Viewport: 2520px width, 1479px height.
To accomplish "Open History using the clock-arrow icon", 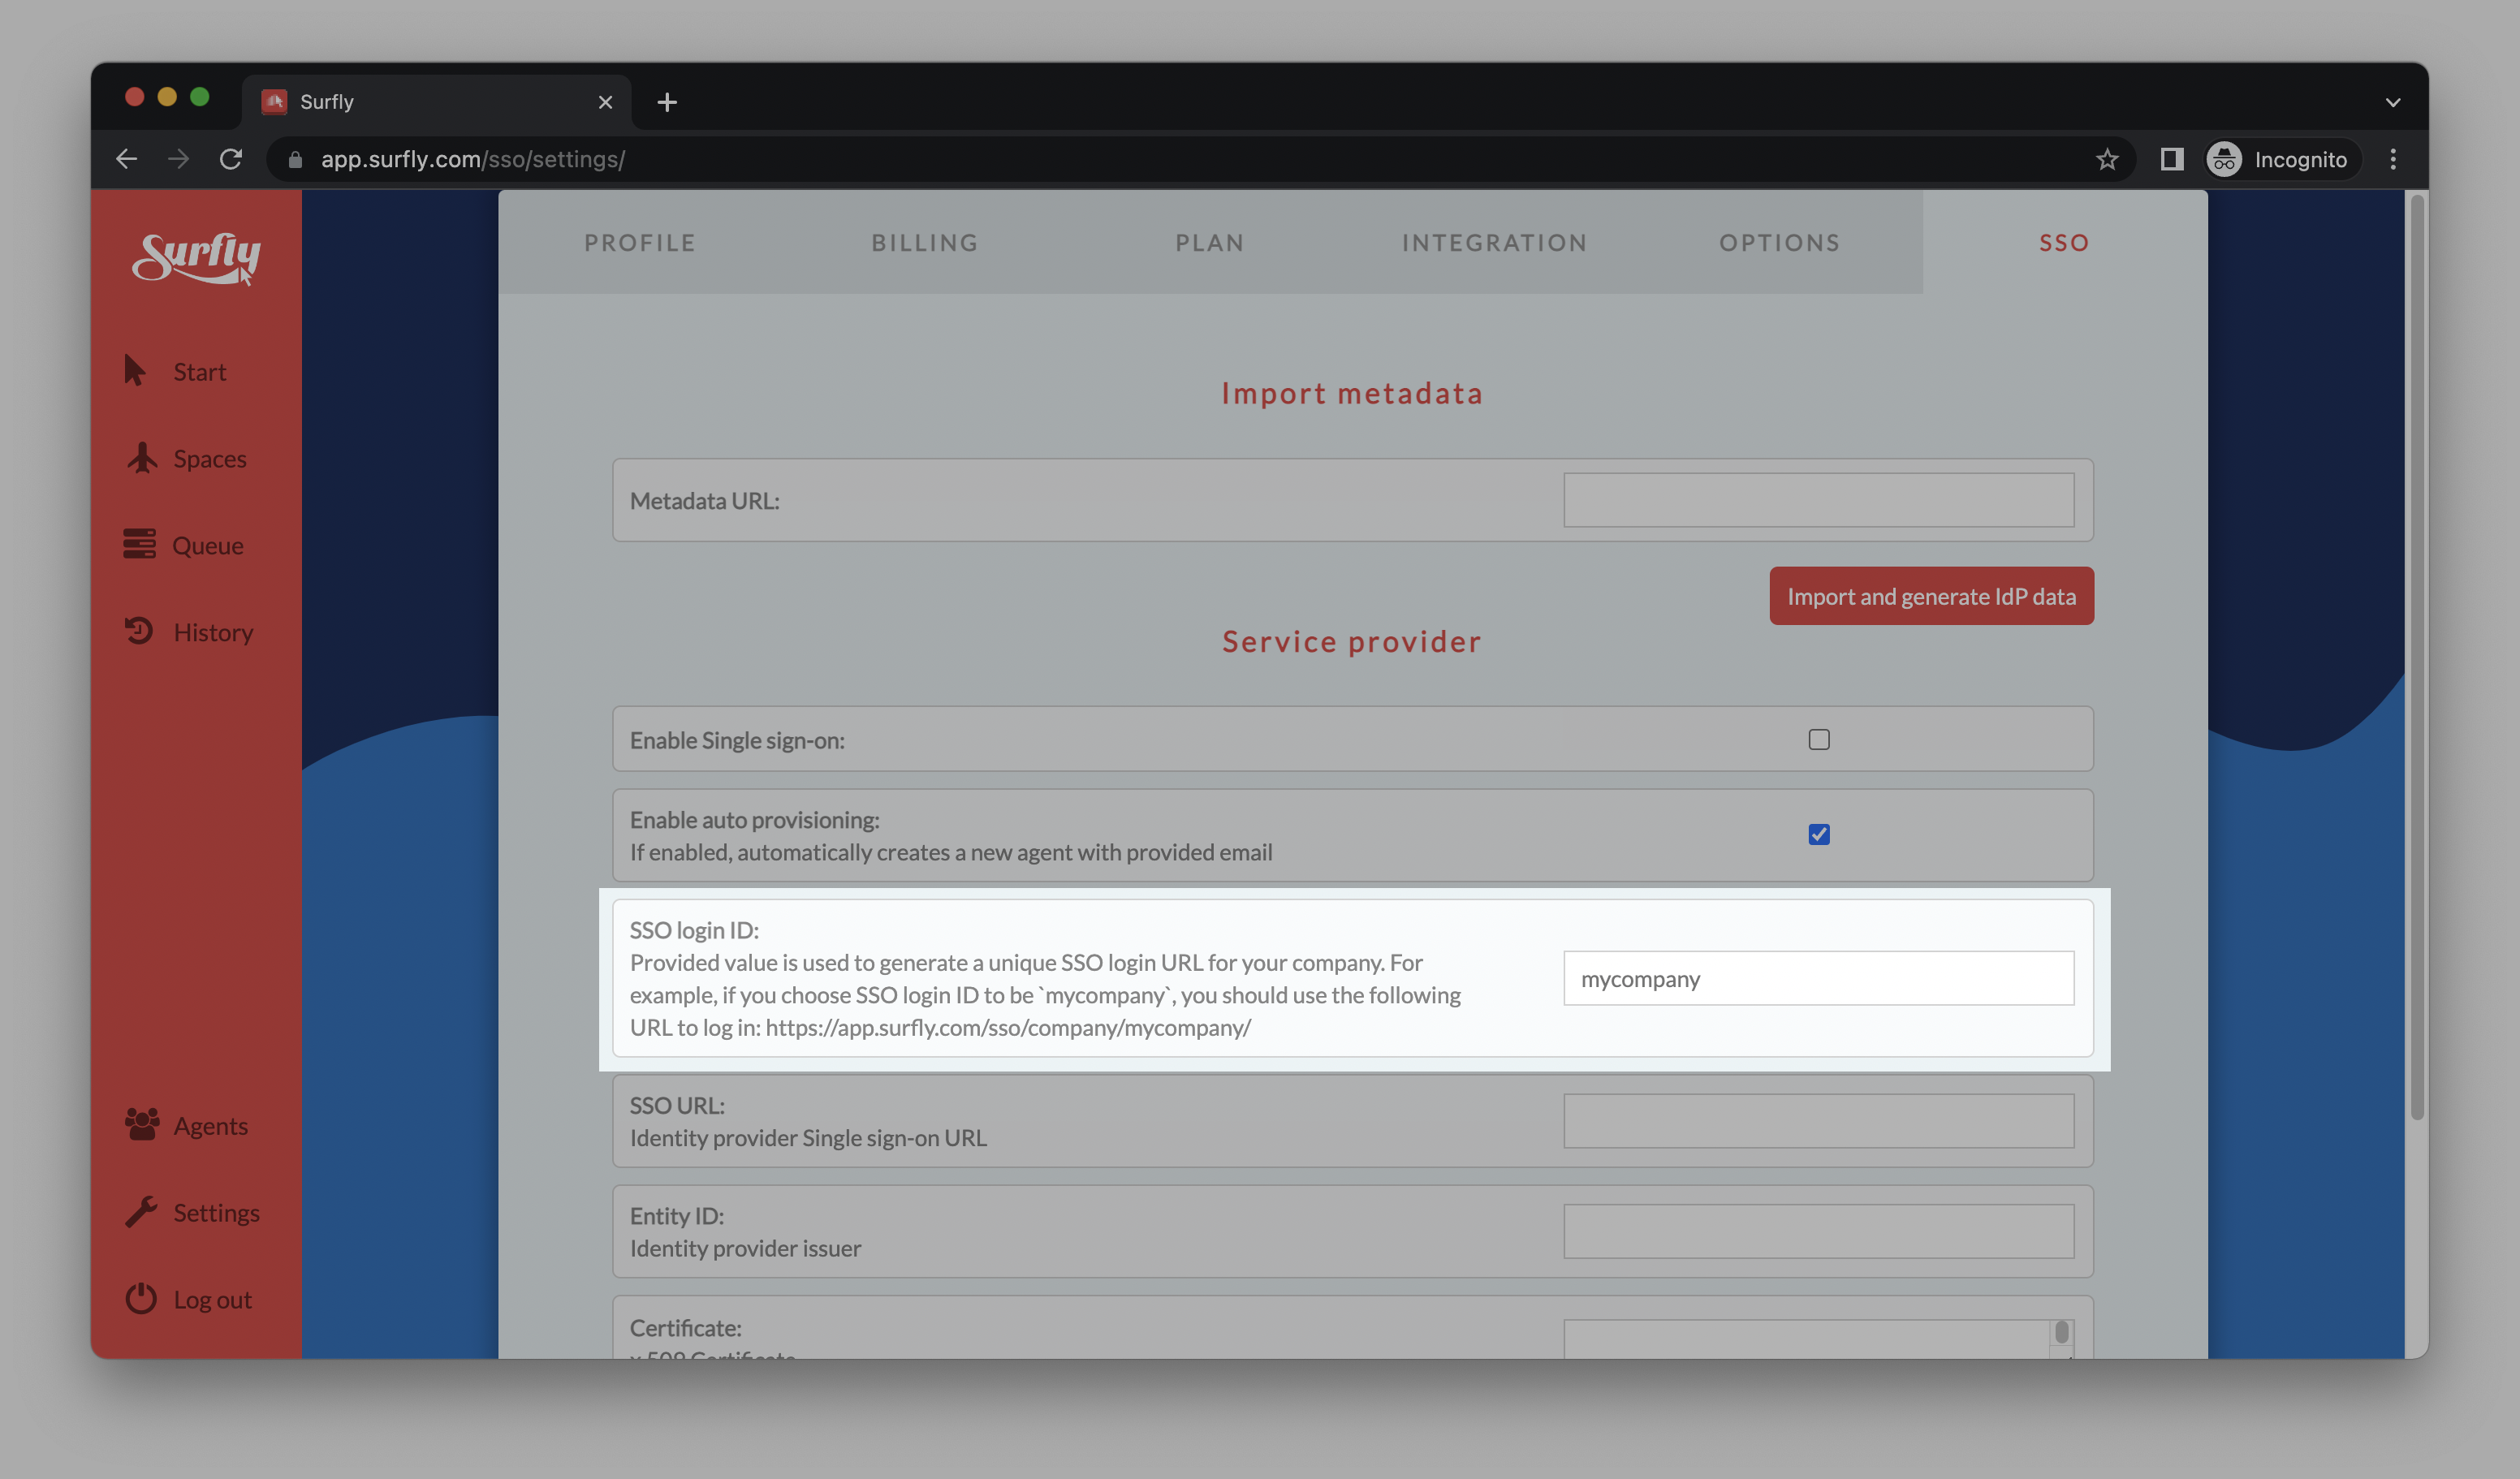I will tap(139, 631).
